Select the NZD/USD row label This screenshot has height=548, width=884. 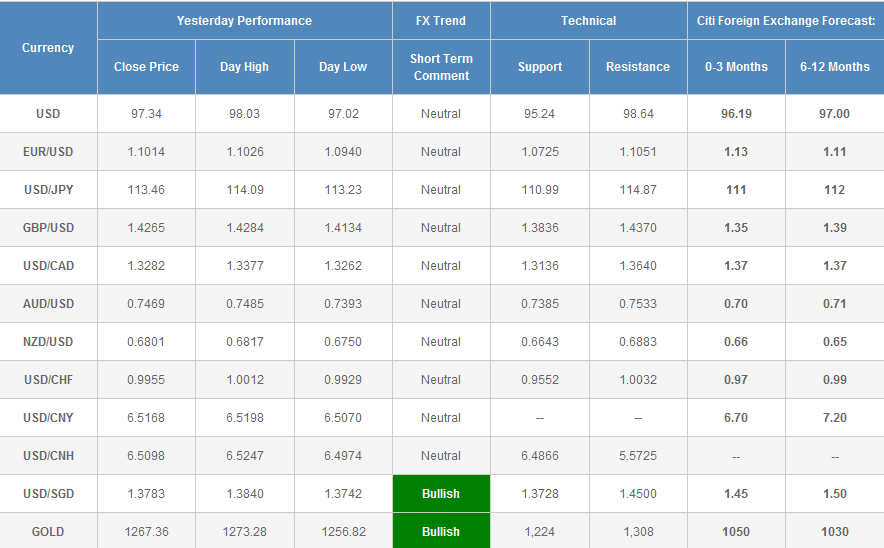(x=48, y=342)
